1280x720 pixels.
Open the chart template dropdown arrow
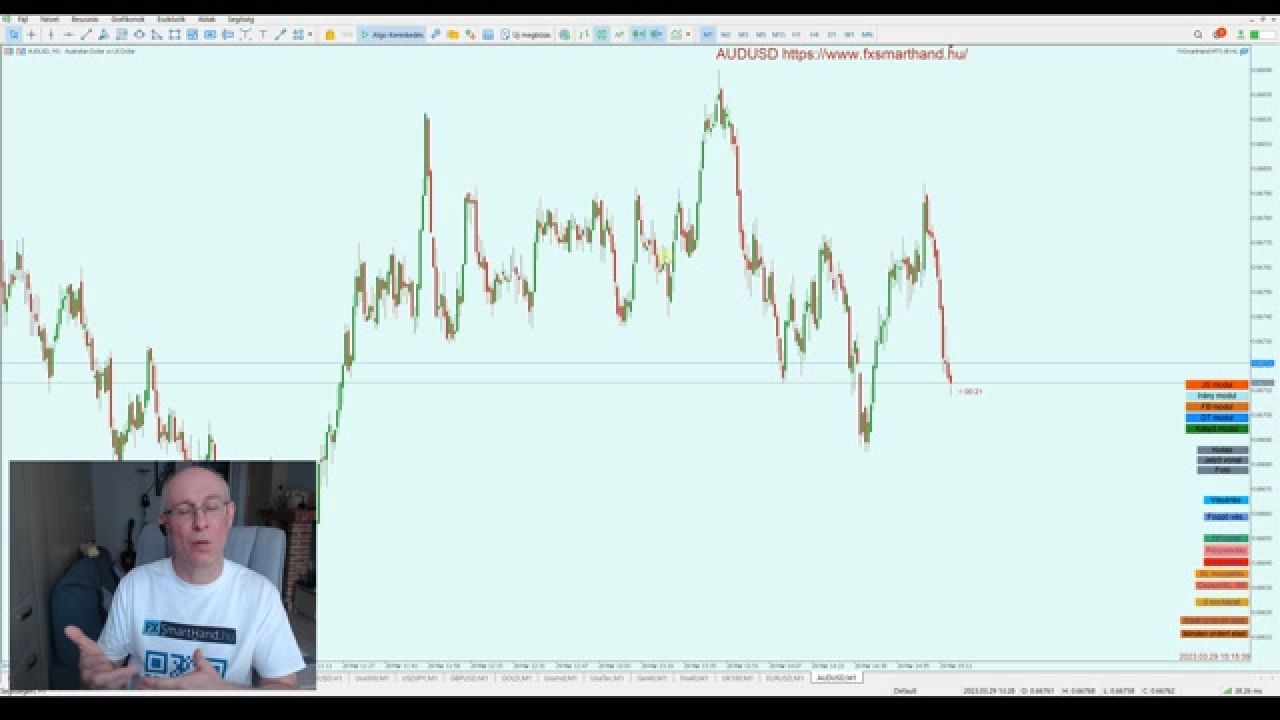coord(688,34)
